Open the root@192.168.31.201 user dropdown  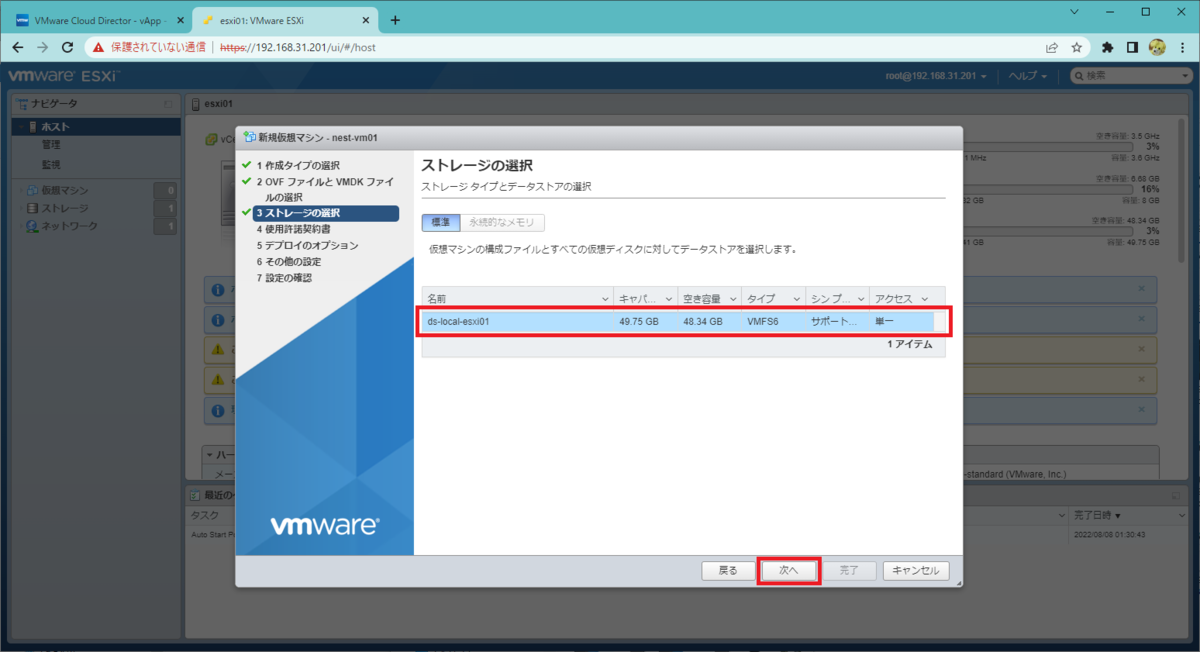(x=938, y=76)
